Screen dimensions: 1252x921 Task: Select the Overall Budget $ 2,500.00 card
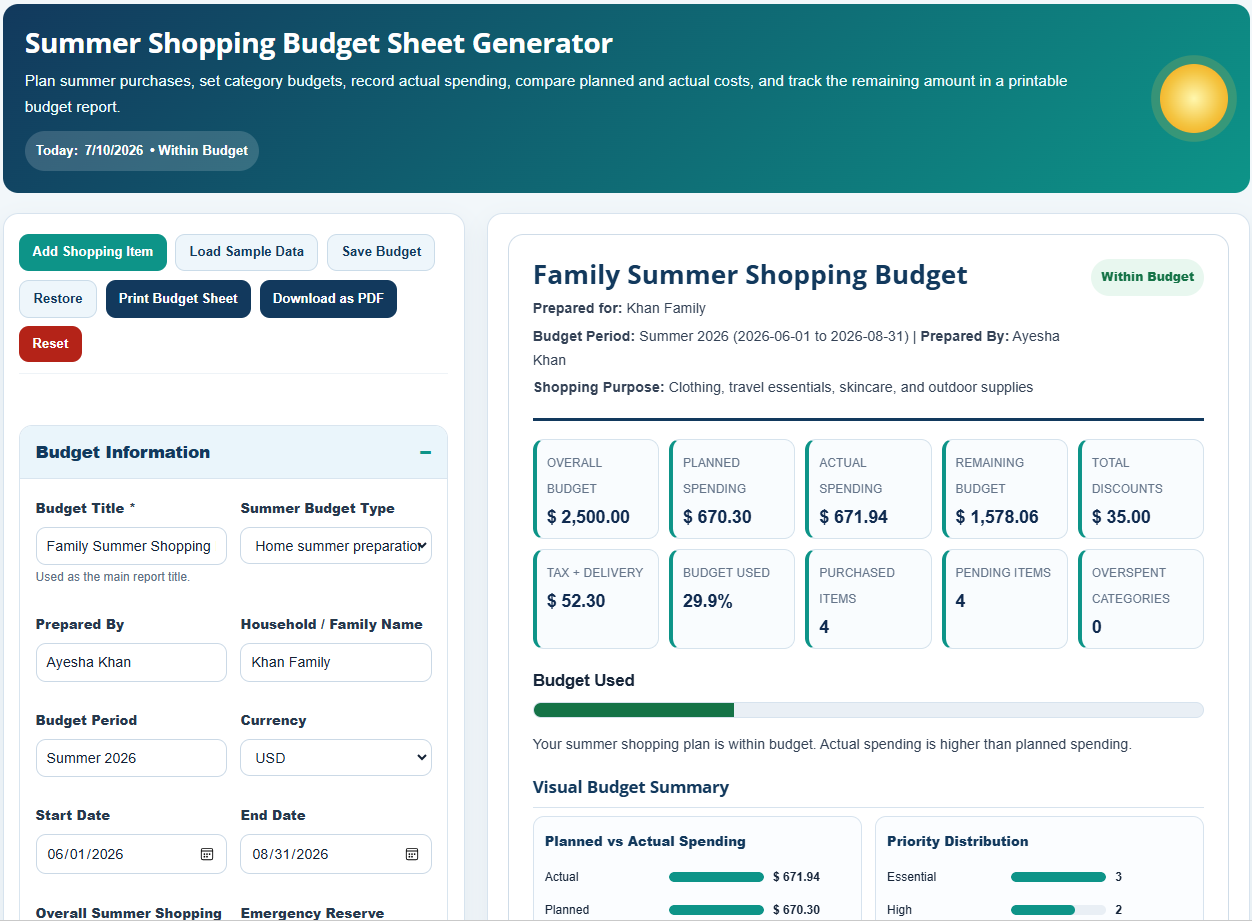coord(596,489)
